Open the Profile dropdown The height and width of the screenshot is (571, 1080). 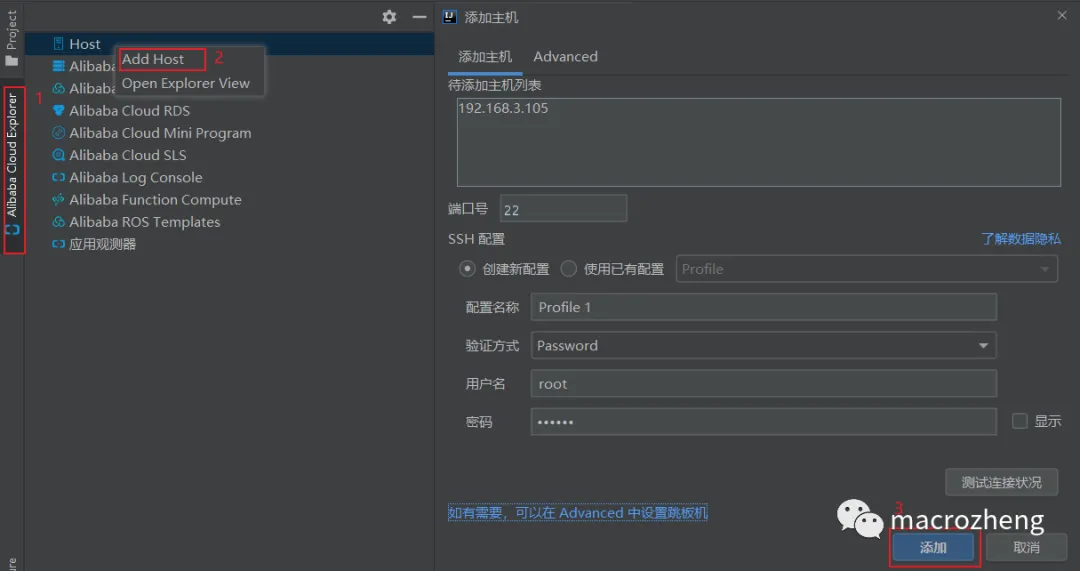[866, 269]
